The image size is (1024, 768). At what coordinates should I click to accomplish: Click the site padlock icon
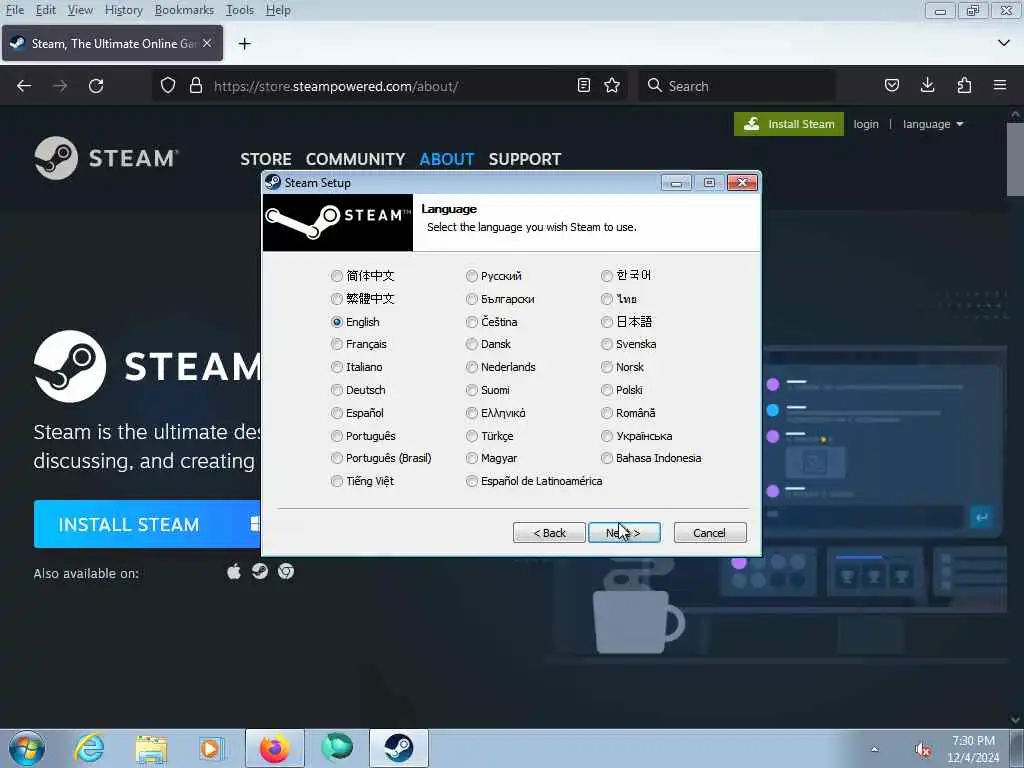[195, 86]
